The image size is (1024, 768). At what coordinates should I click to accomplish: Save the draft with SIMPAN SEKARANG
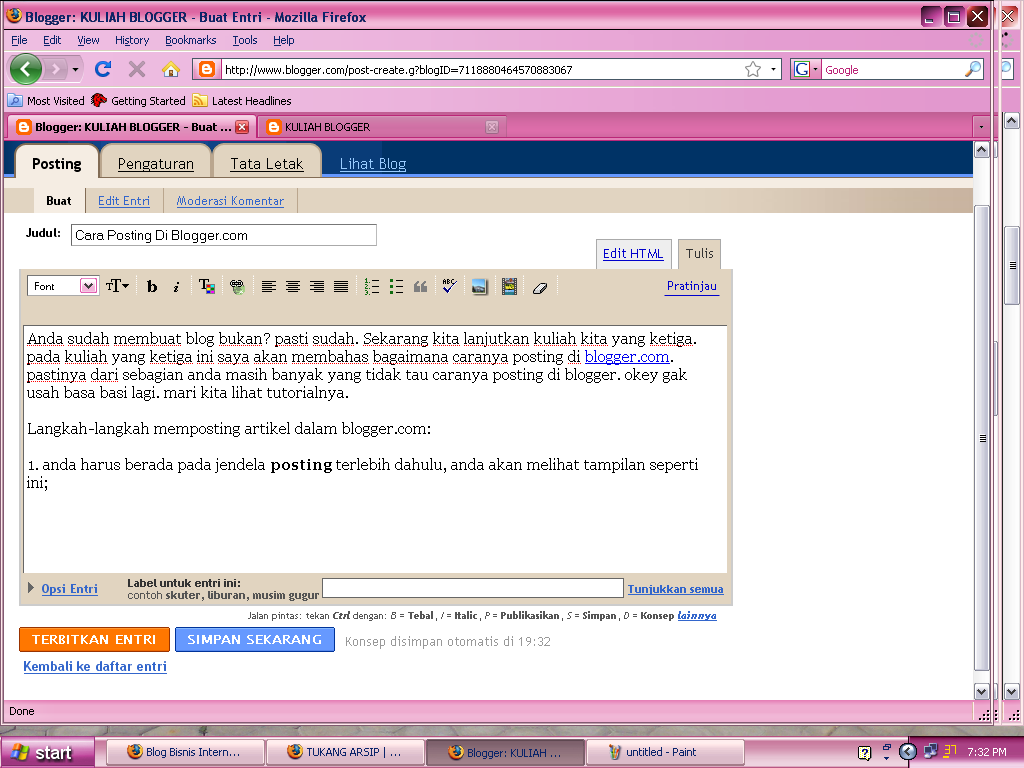click(x=255, y=639)
